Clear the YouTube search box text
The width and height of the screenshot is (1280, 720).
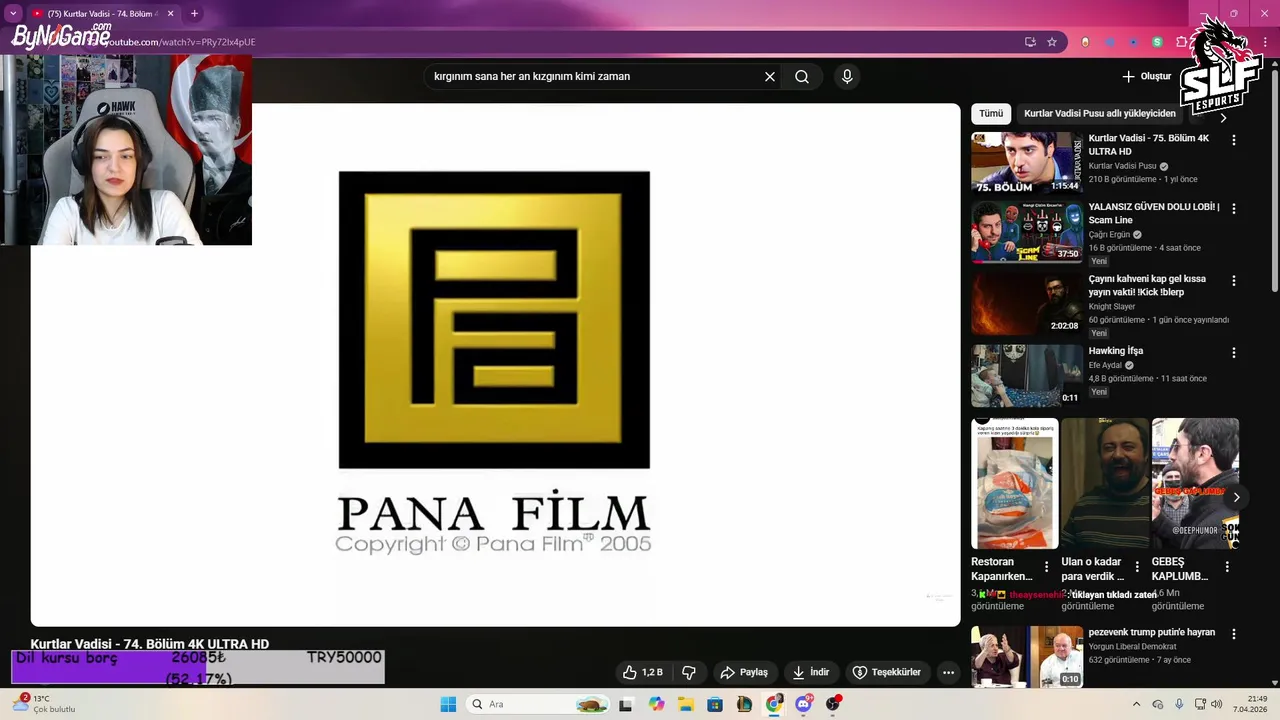coord(770,76)
